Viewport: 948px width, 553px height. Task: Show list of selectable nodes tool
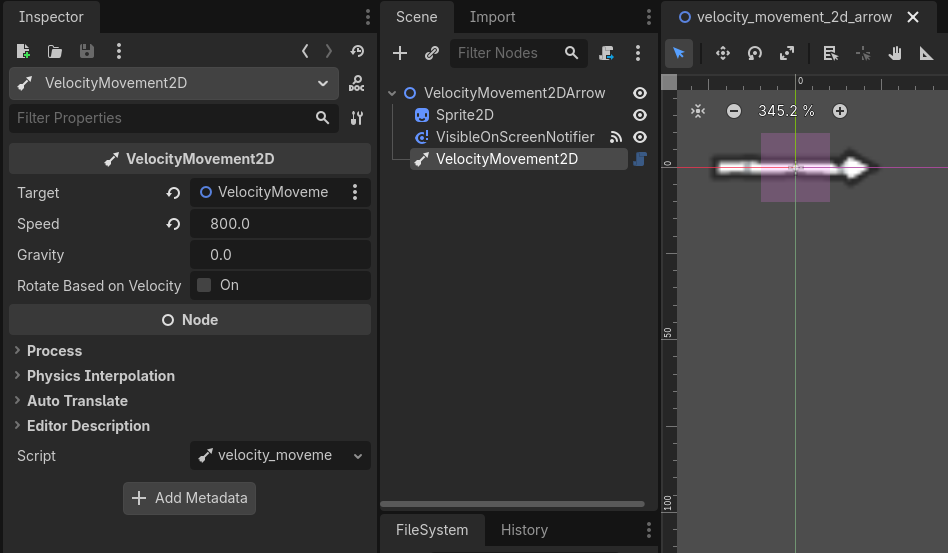pyautogui.click(x=831, y=53)
